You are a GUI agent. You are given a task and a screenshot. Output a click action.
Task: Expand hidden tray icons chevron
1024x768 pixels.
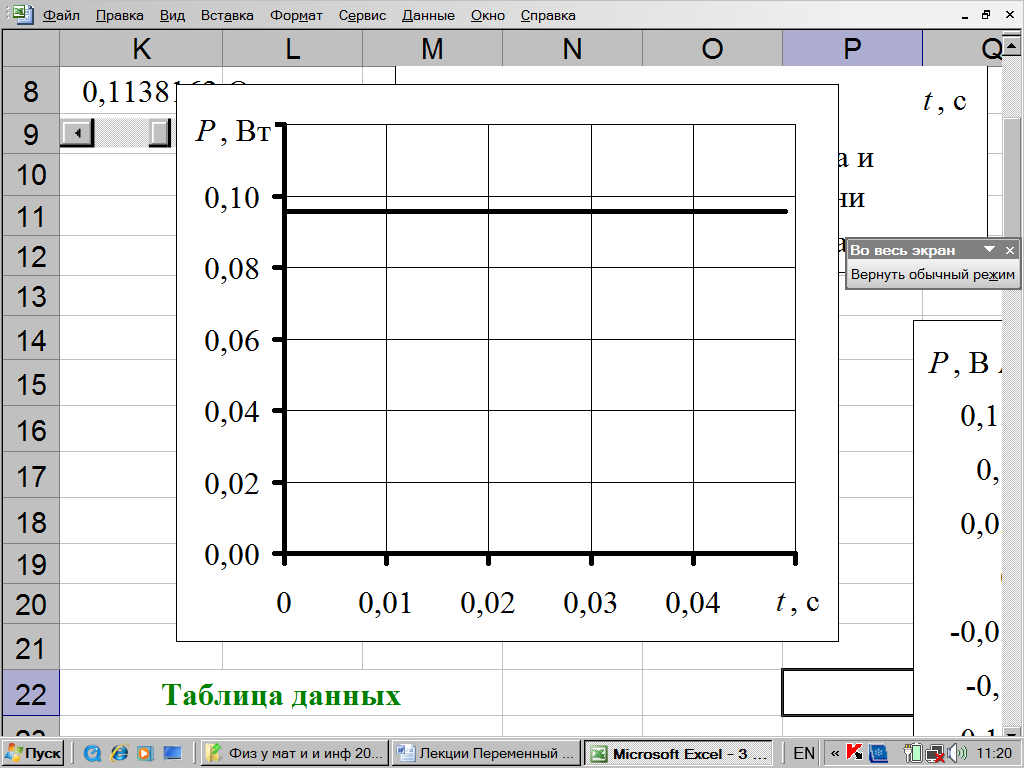click(x=834, y=754)
